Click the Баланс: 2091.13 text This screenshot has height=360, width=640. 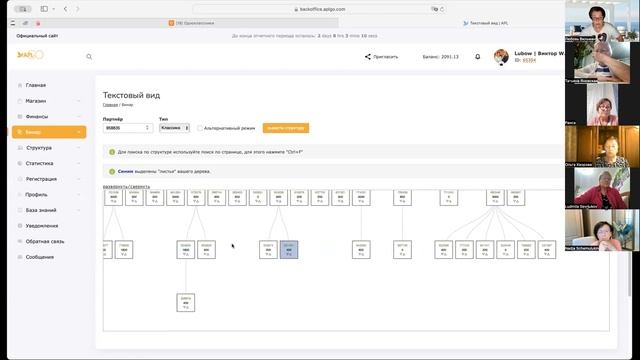[440, 57]
